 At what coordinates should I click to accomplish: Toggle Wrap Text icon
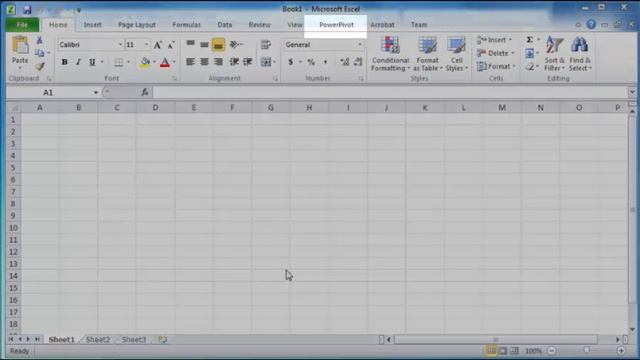coord(266,44)
